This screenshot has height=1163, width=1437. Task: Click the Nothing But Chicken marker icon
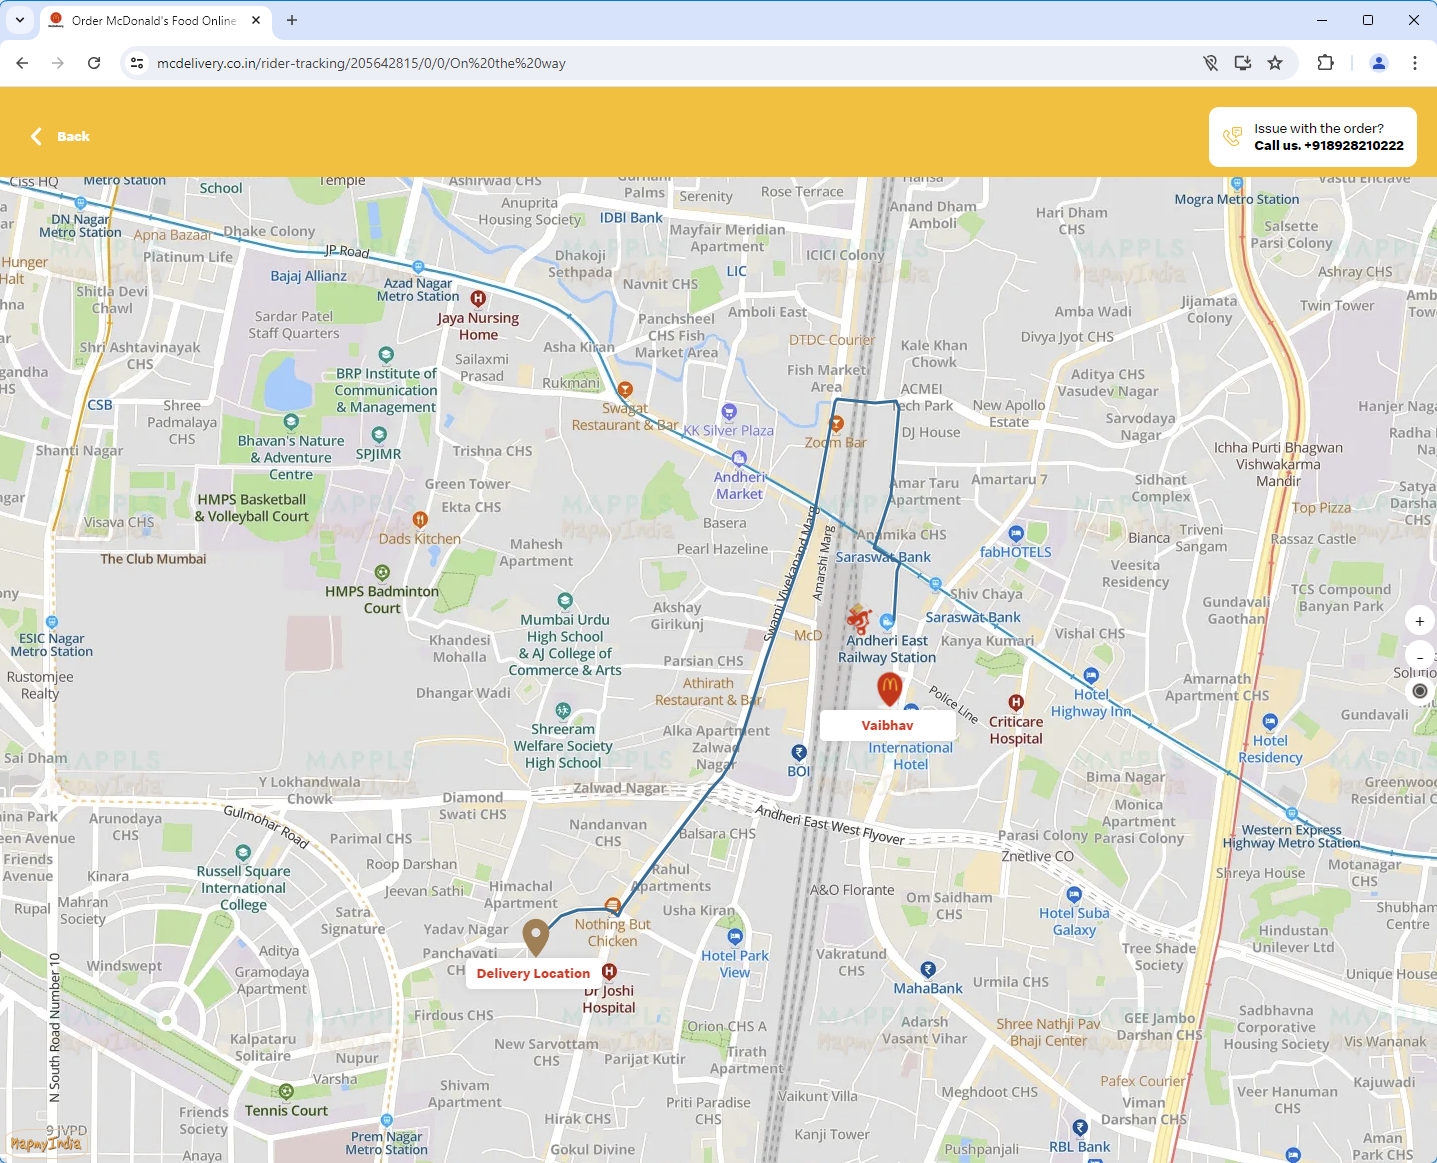pyautogui.click(x=613, y=905)
